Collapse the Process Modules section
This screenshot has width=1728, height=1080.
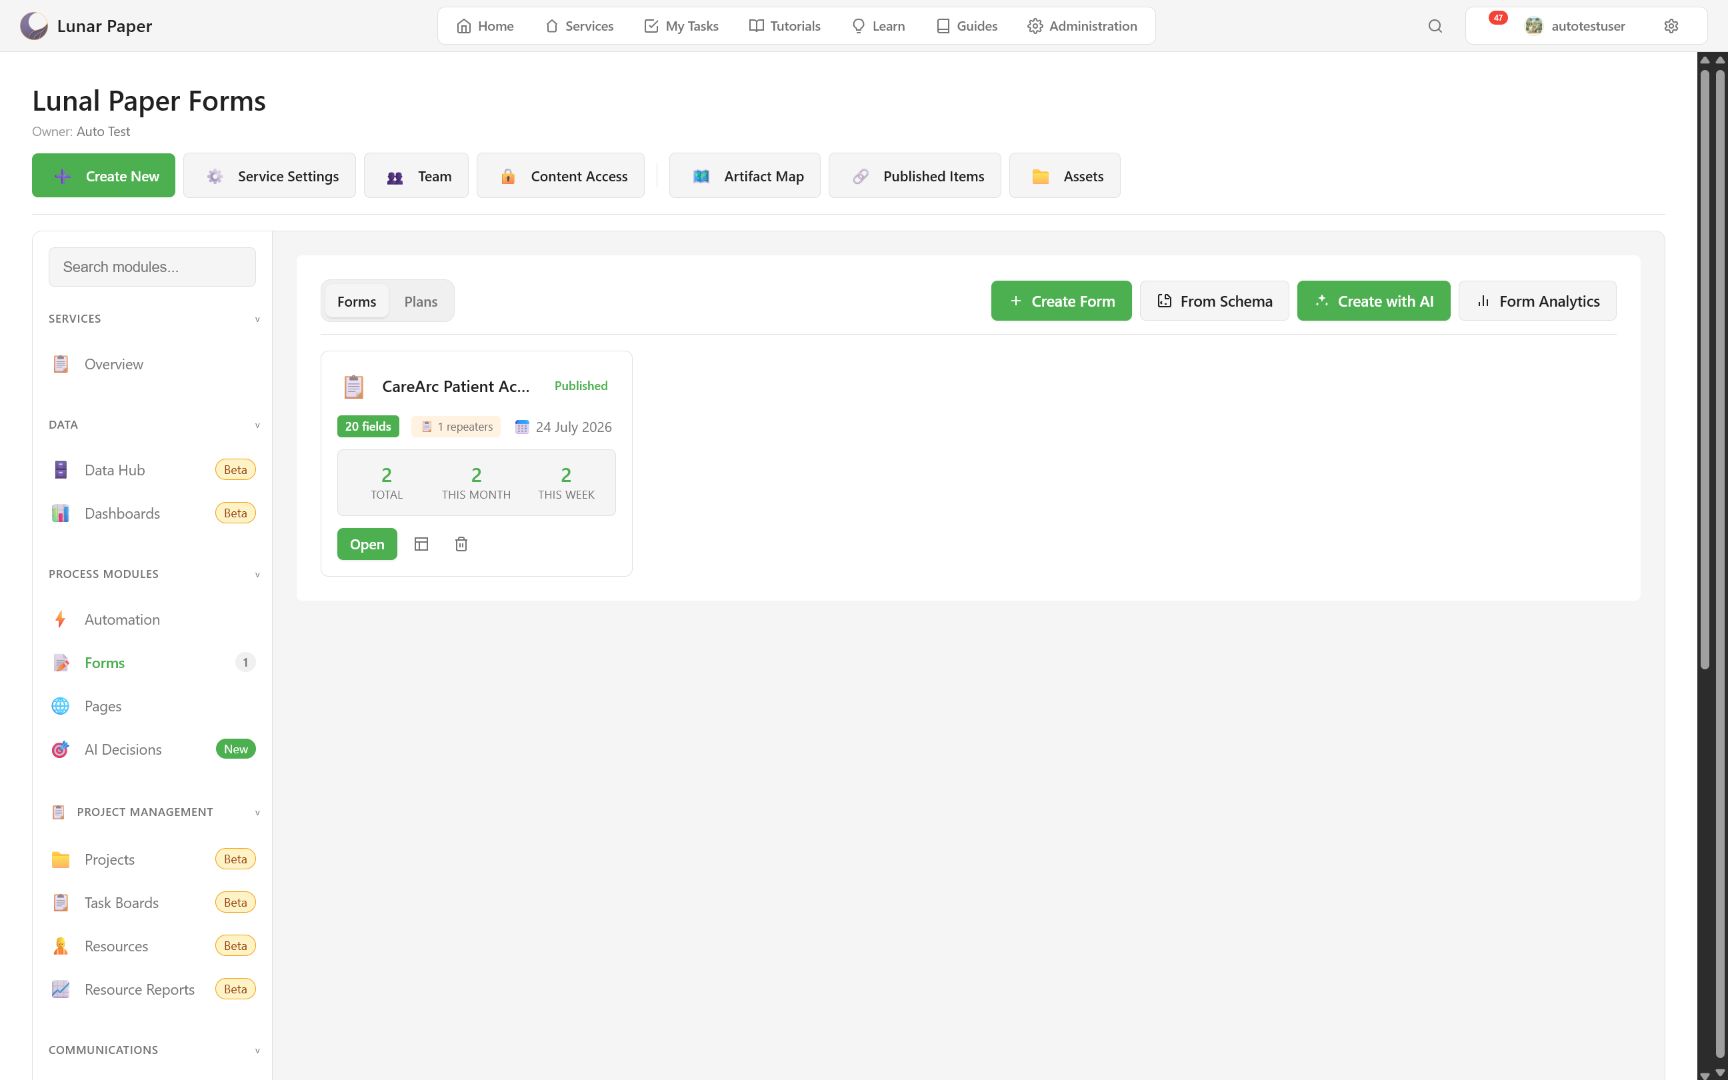tap(257, 575)
